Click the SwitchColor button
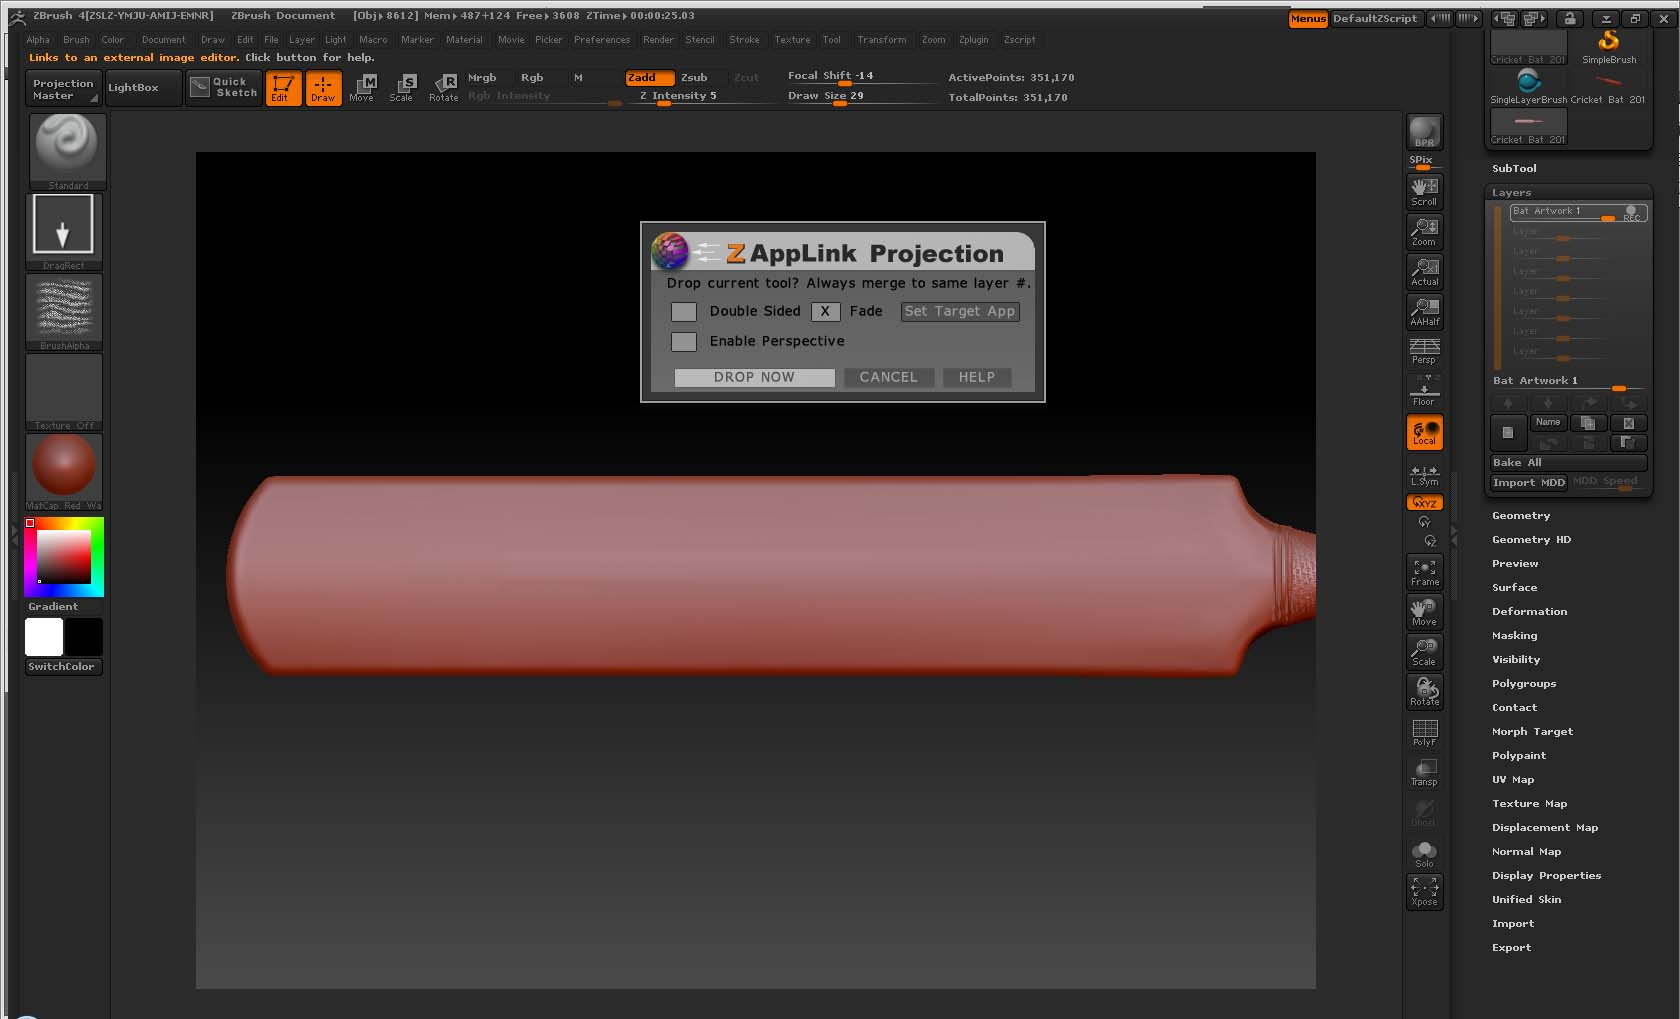Screen dimensions: 1680x1019 [x=63, y=667]
